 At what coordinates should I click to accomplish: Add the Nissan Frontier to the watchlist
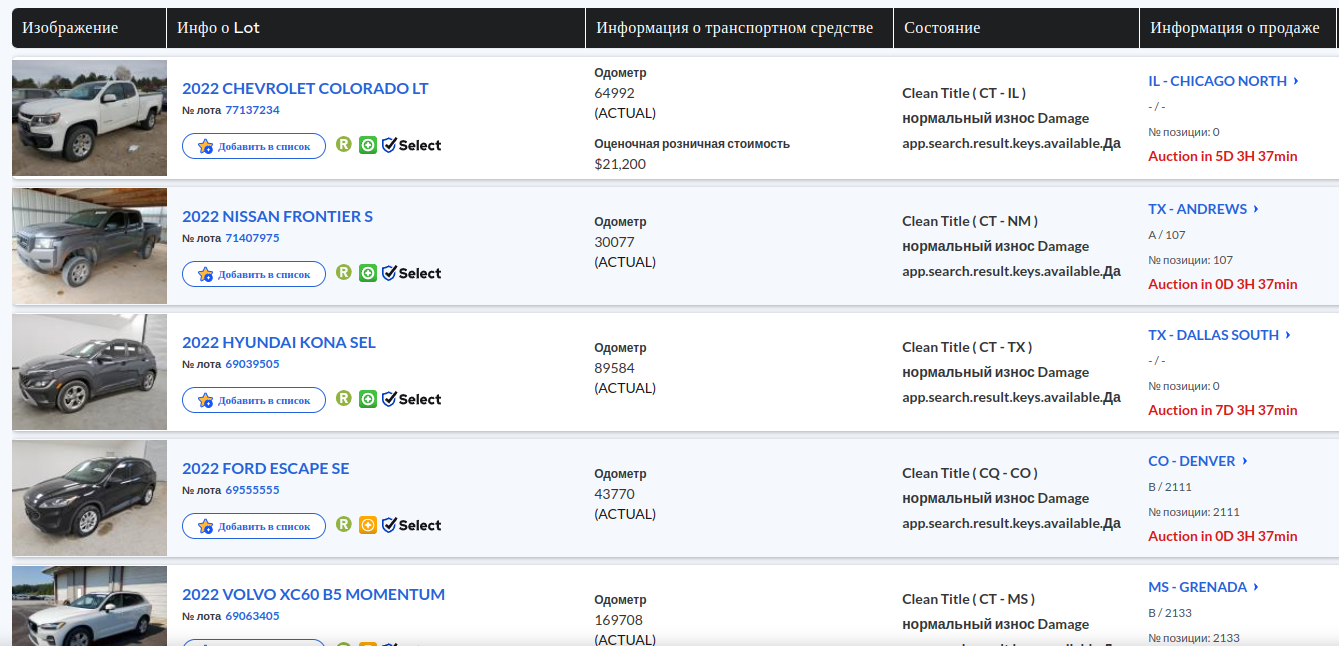coord(254,274)
